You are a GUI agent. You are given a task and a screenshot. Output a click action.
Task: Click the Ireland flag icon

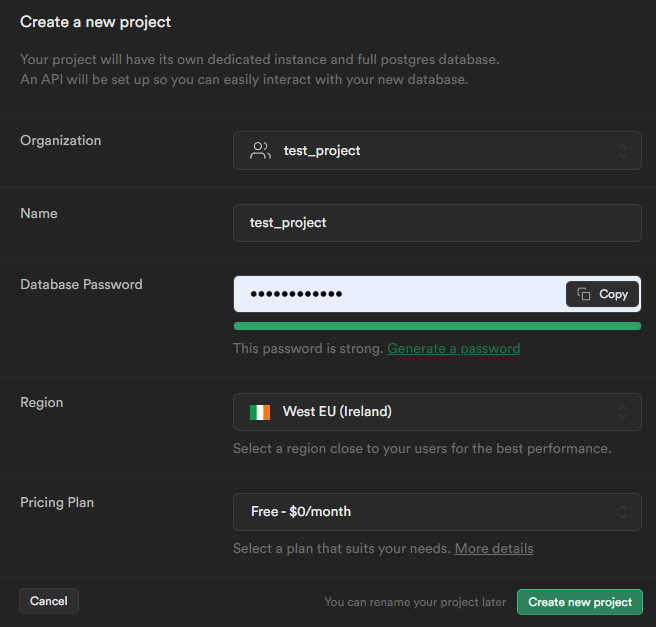260,412
